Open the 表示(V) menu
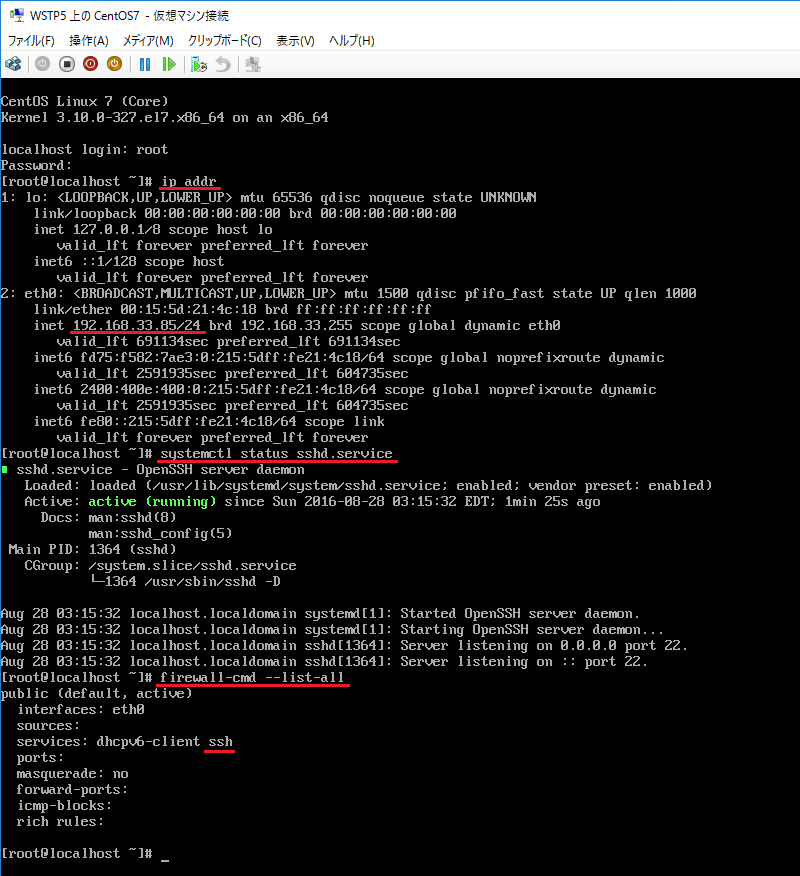Viewport: 800px width, 876px height. pos(296,41)
